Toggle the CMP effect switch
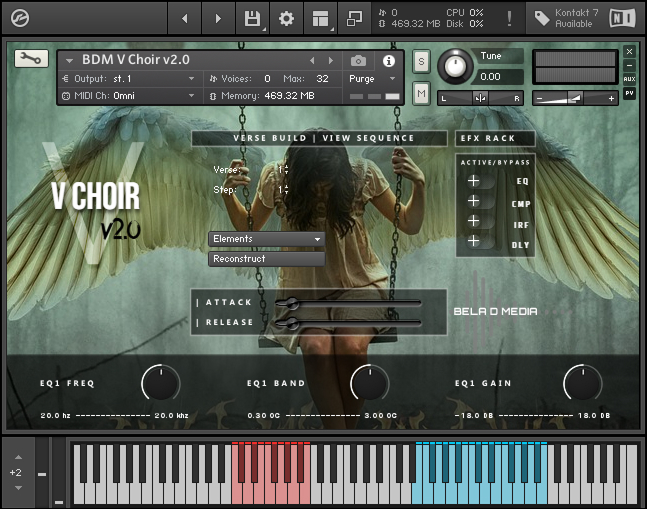 click(x=480, y=201)
